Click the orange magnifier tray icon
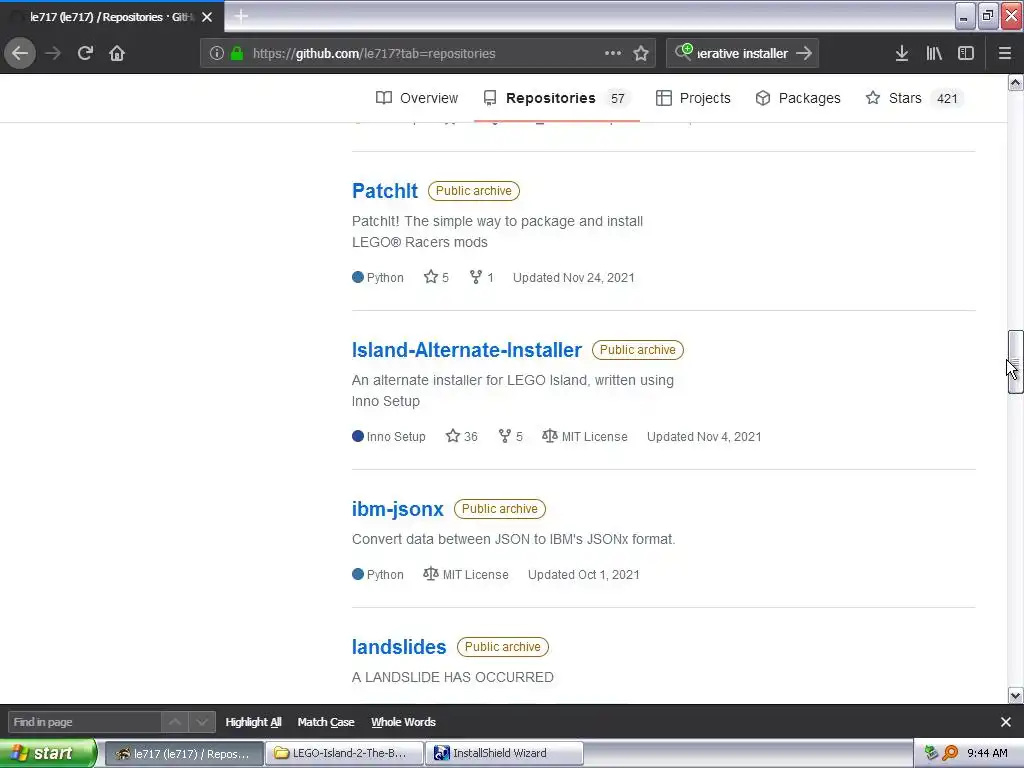1024x768 pixels. 951,753
